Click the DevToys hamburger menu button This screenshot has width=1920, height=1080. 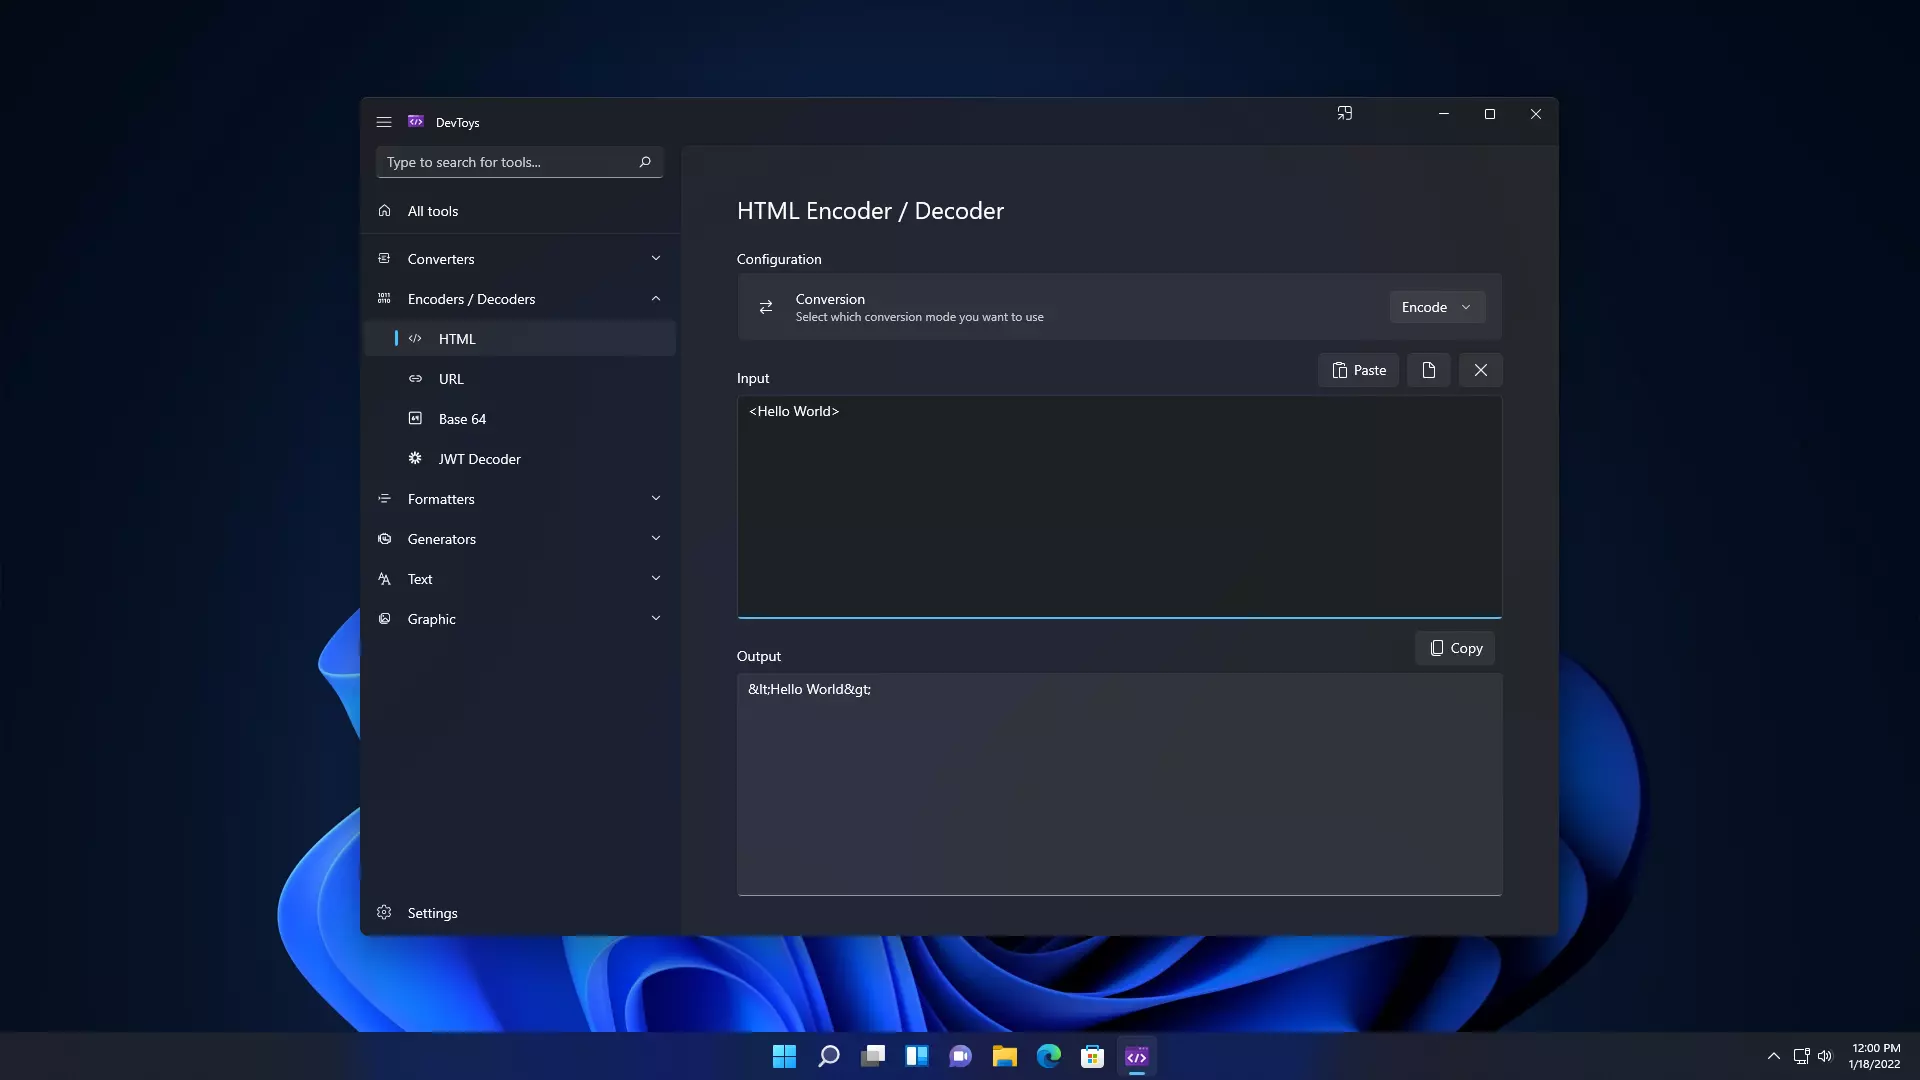pyautogui.click(x=384, y=121)
